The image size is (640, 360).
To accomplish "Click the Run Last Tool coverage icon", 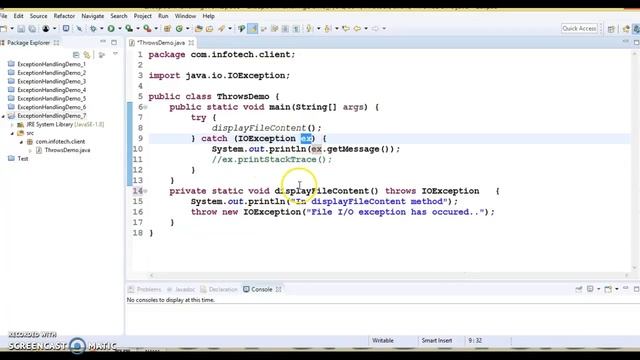I will coord(129,29).
